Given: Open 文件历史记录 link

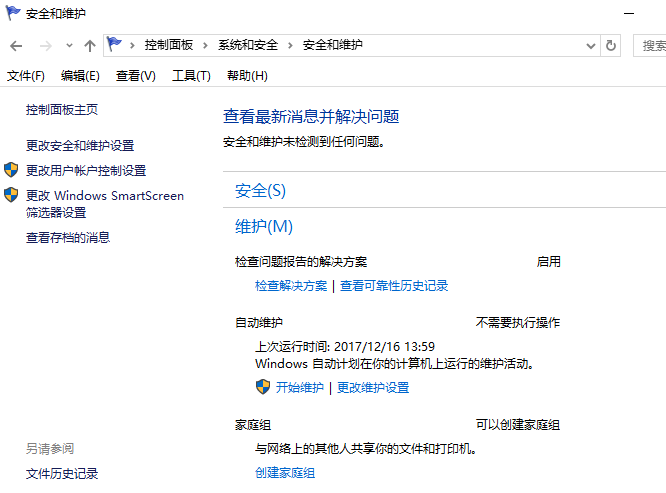Looking at the screenshot, I should 62,473.
